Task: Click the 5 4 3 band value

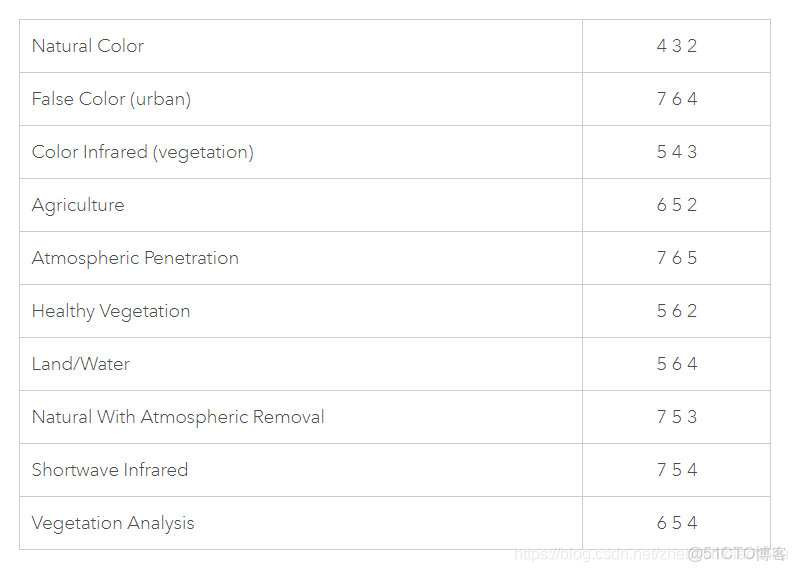Action: 677,152
